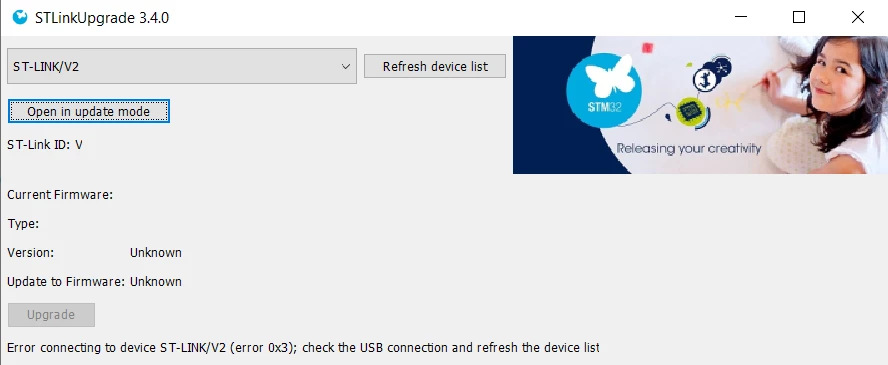
Task: Click the STLinkUpgrade app icon in title bar
Action: (20, 18)
